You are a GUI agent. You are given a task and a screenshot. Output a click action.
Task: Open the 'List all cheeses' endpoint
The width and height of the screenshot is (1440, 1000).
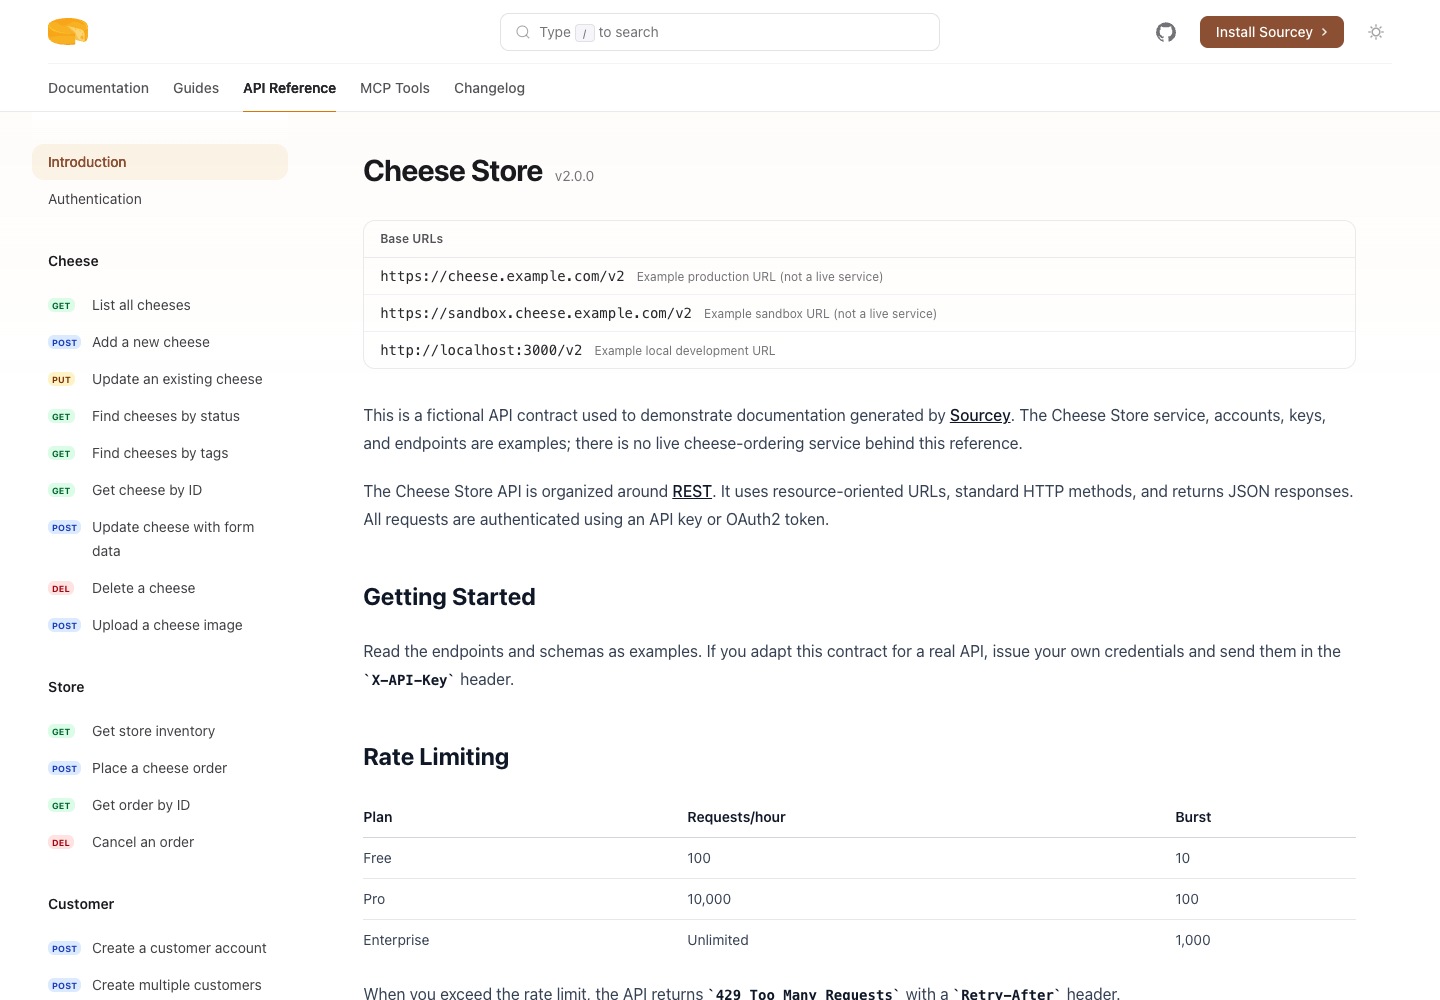coord(160,305)
